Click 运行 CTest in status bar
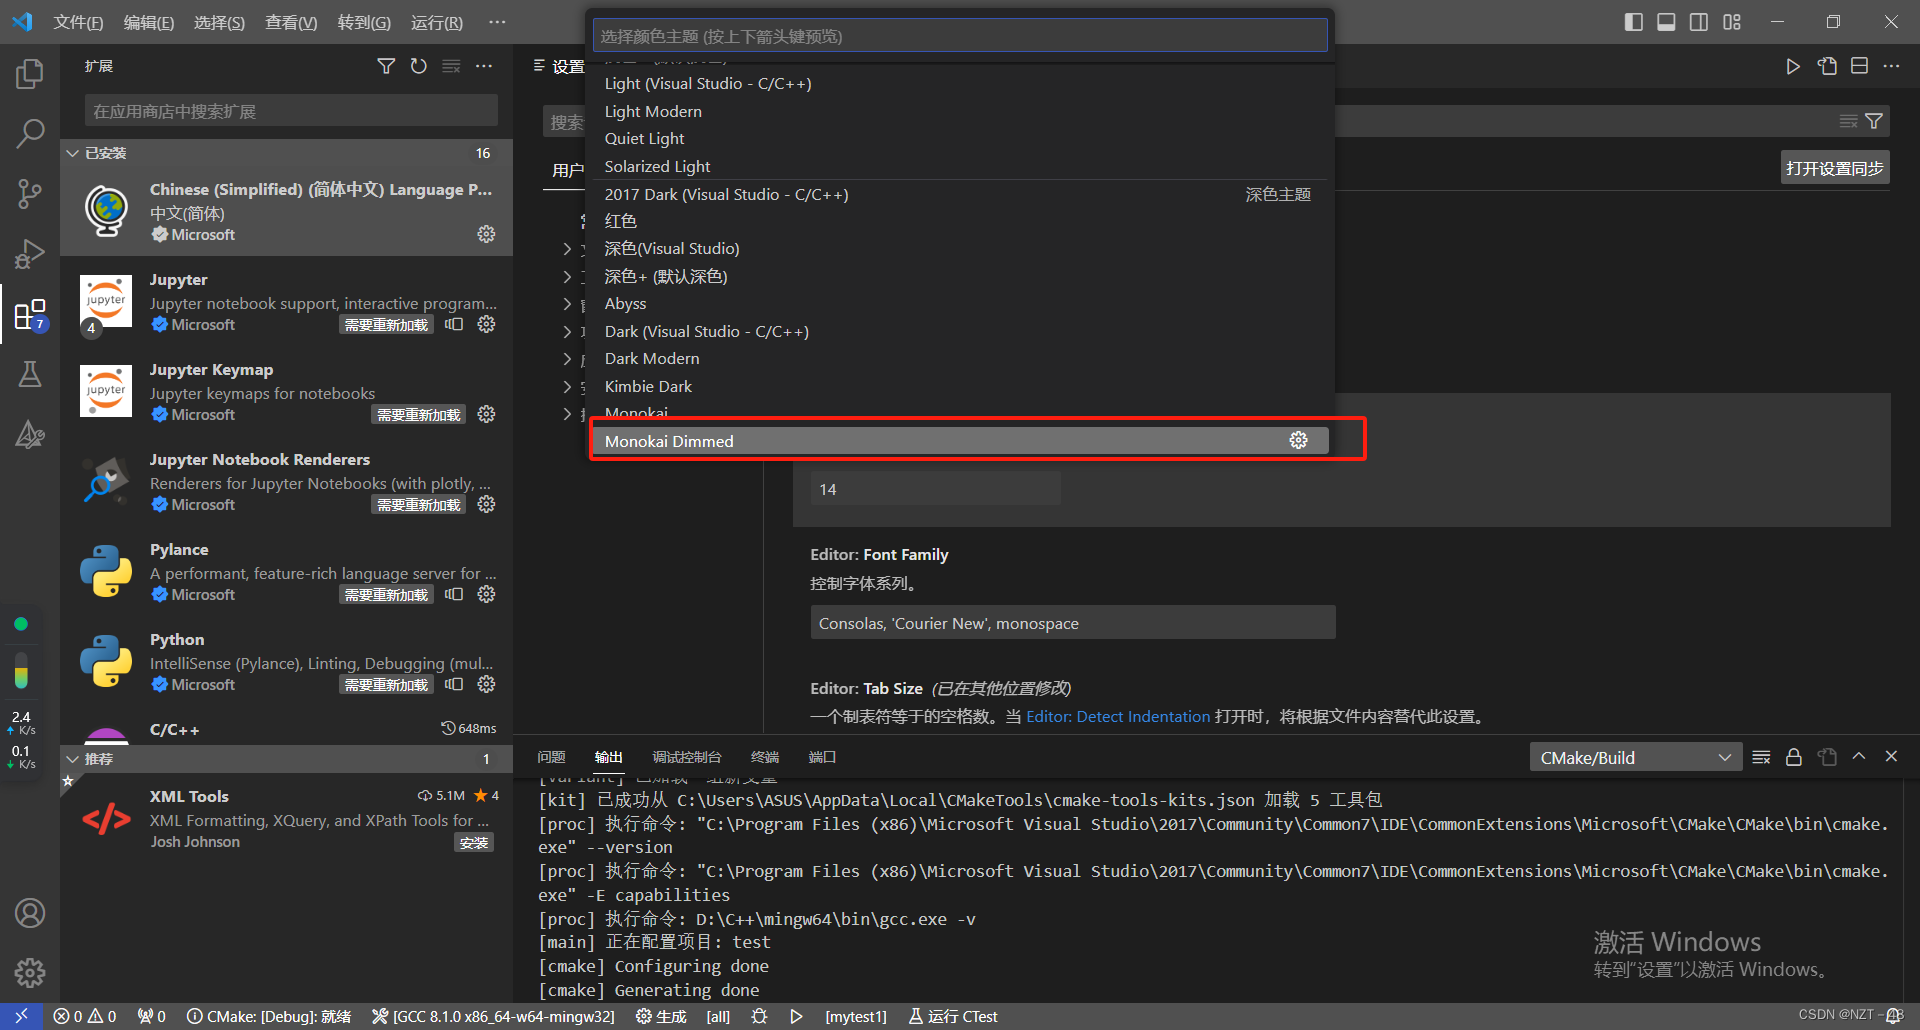1920x1030 pixels. [x=953, y=1016]
